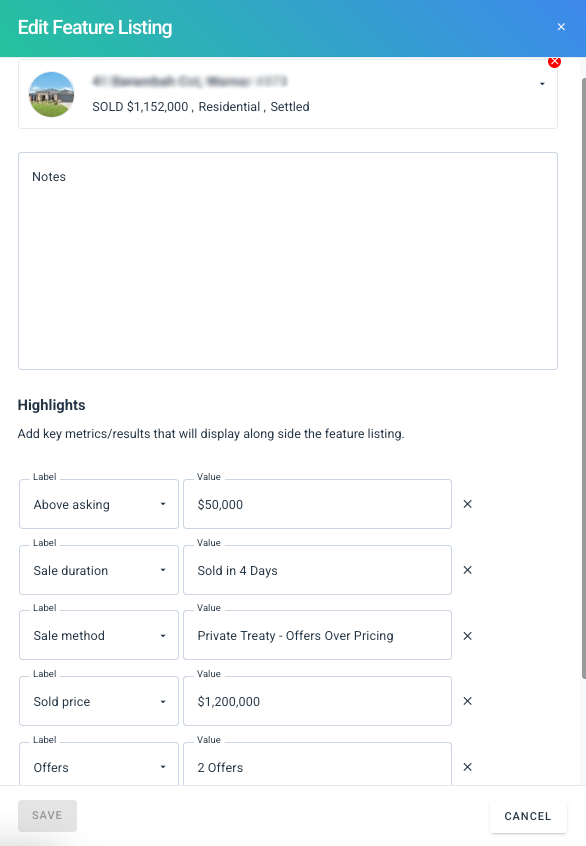Image resolution: width=586 pixels, height=846 pixels.
Task: Open the Sale duration label dropdown
Action: tap(99, 570)
